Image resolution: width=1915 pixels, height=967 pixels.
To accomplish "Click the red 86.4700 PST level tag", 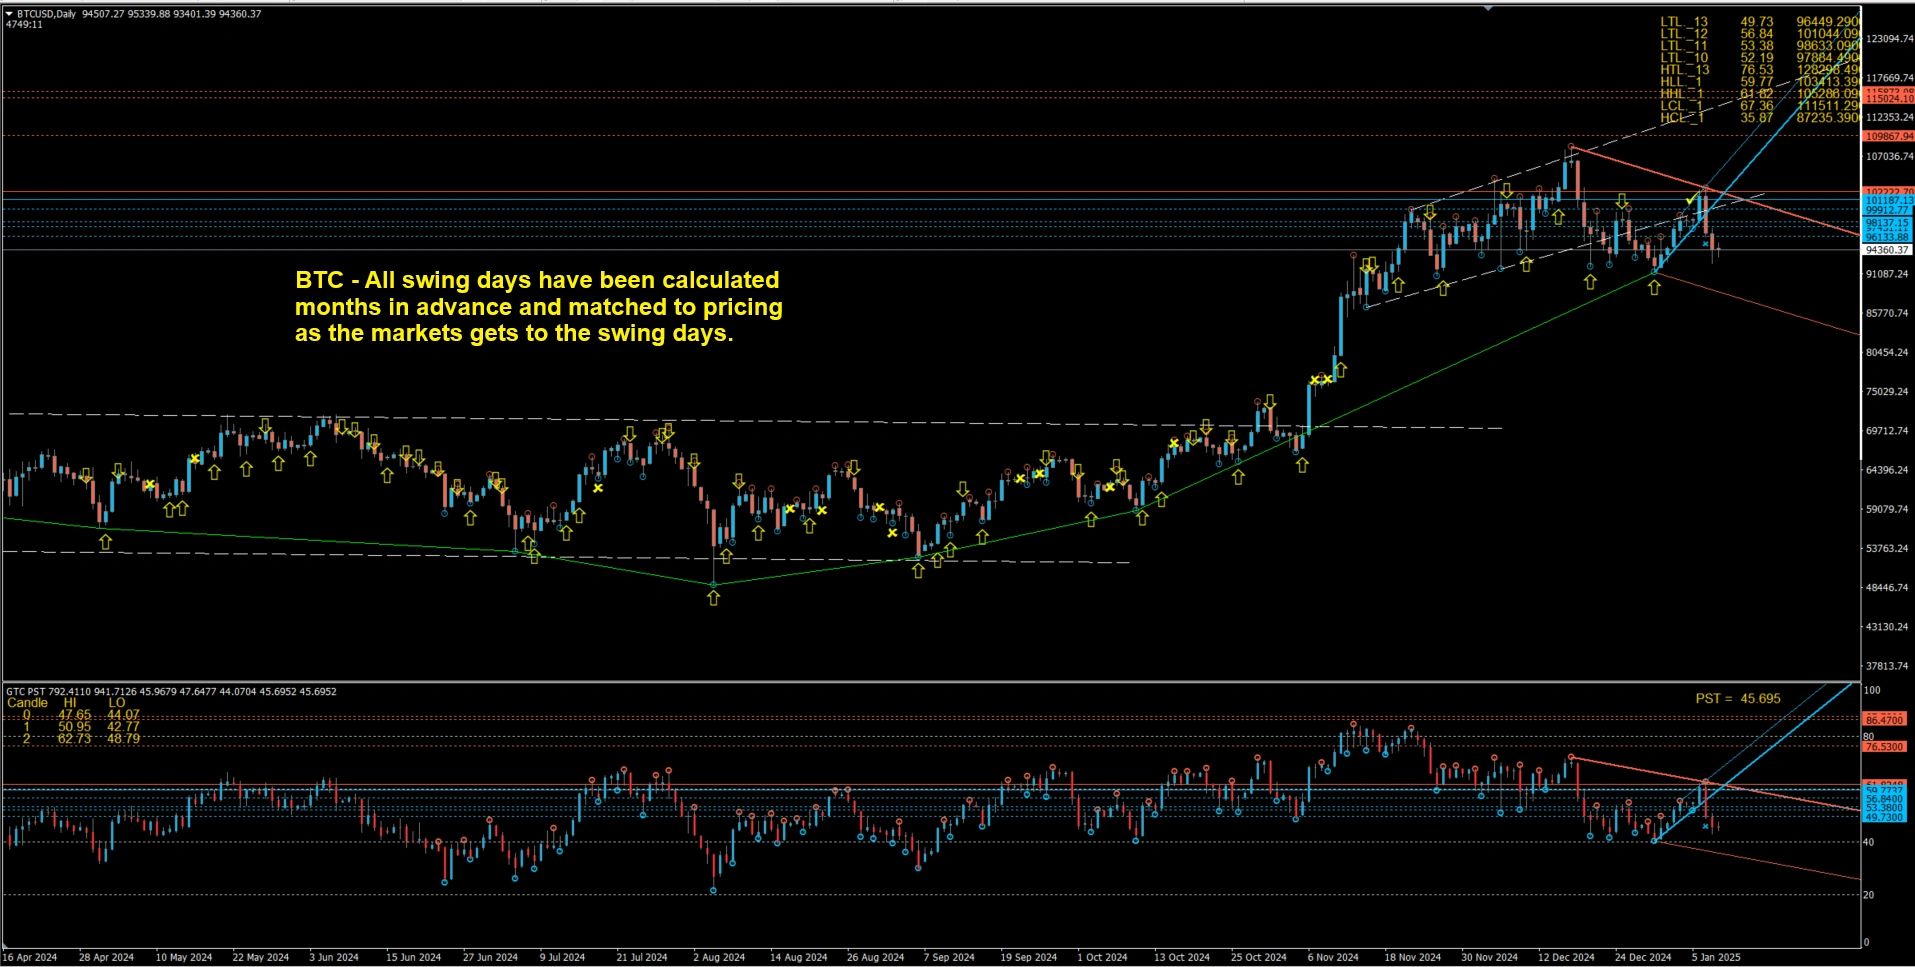I will [1885, 720].
